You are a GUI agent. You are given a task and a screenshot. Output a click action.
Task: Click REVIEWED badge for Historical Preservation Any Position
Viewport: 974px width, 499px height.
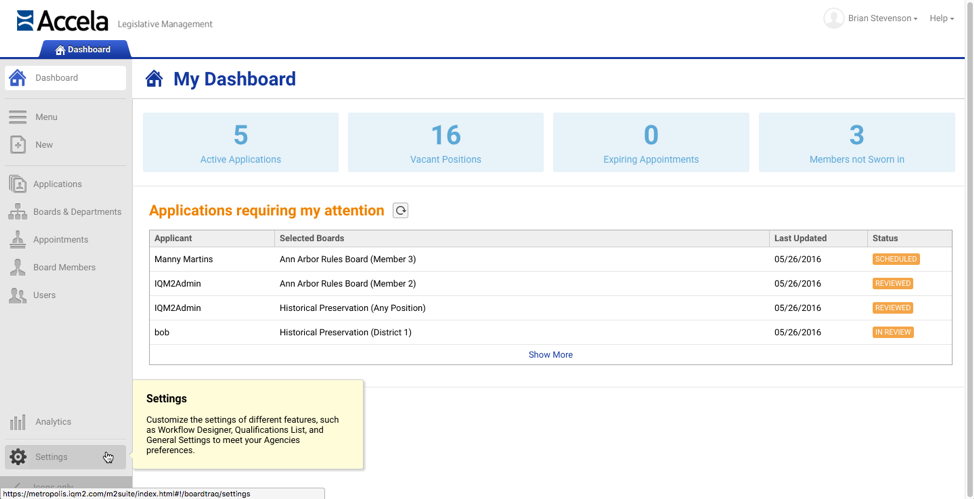(893, 308)
